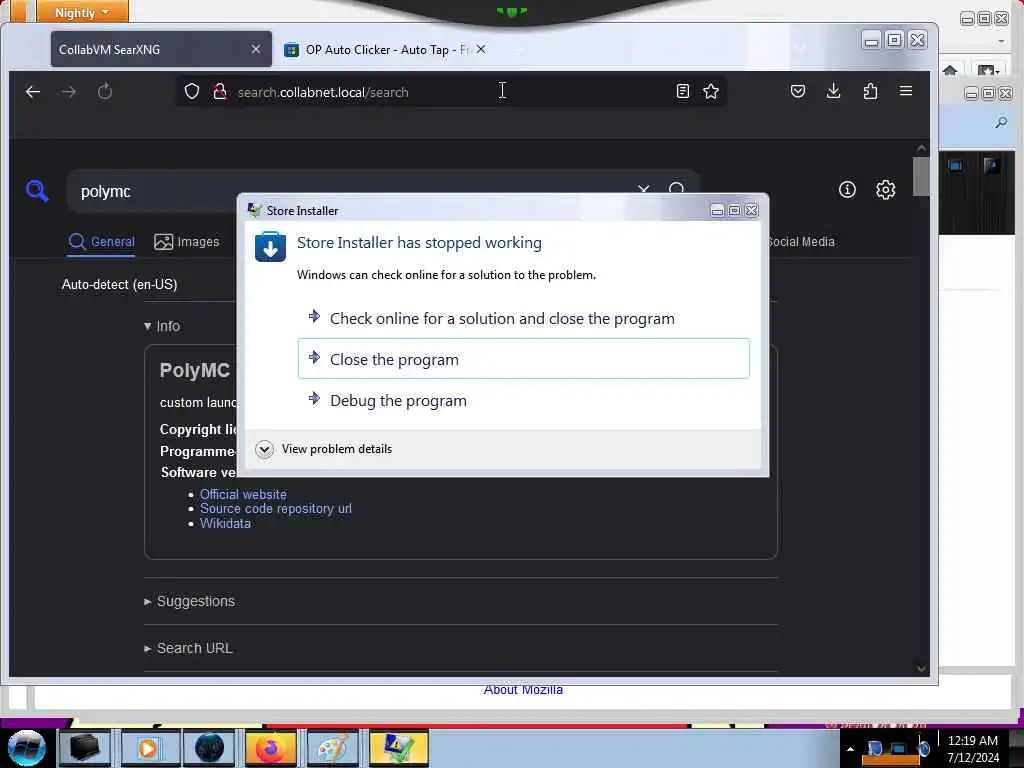Go back to the previous page

(33, 92)
